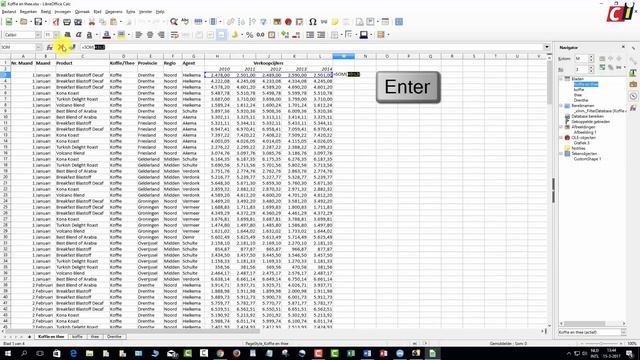Image resolution: width=640 pixels, height=360 pixels.
Task: Toggle Bold formatting
Action: (67, 35)
